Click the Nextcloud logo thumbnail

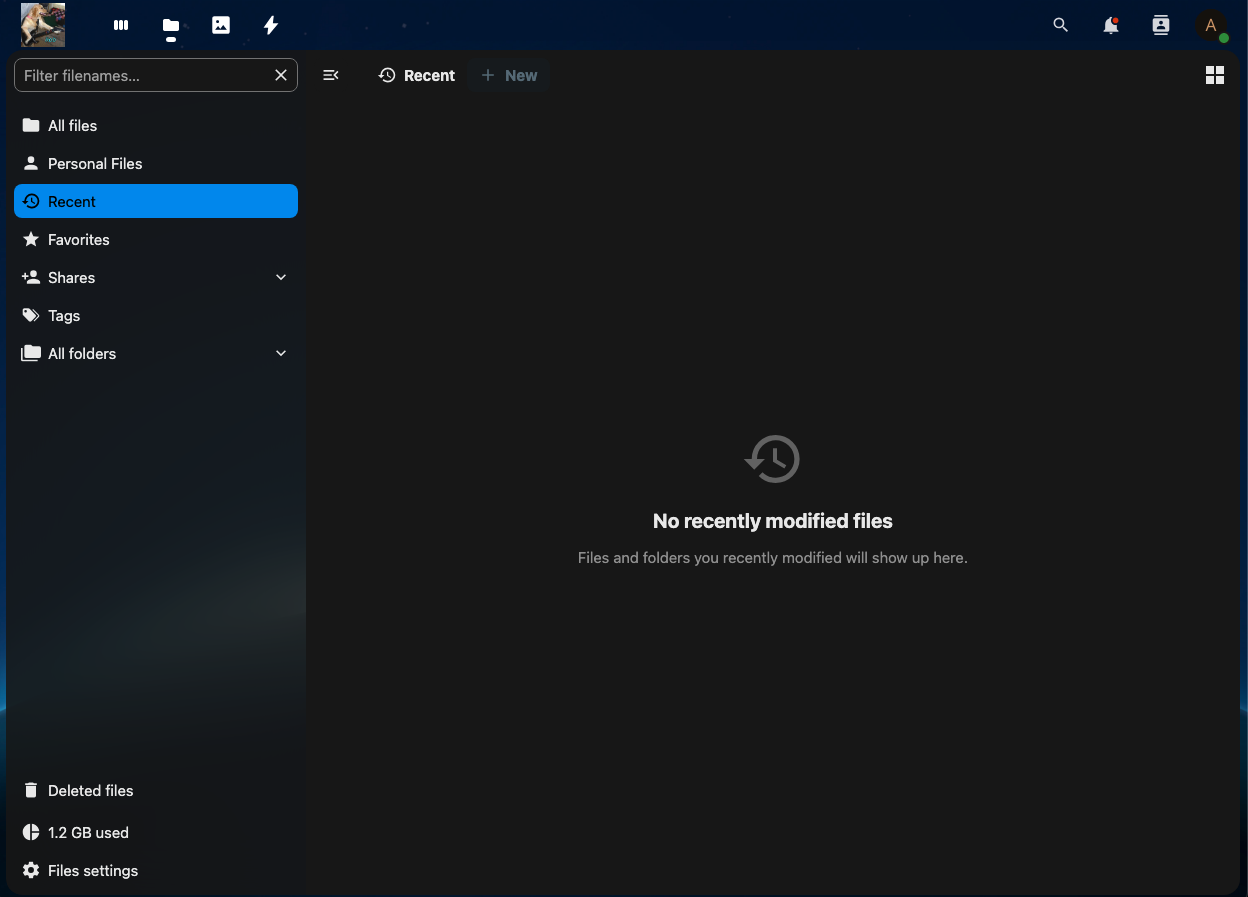click(43, 25)
